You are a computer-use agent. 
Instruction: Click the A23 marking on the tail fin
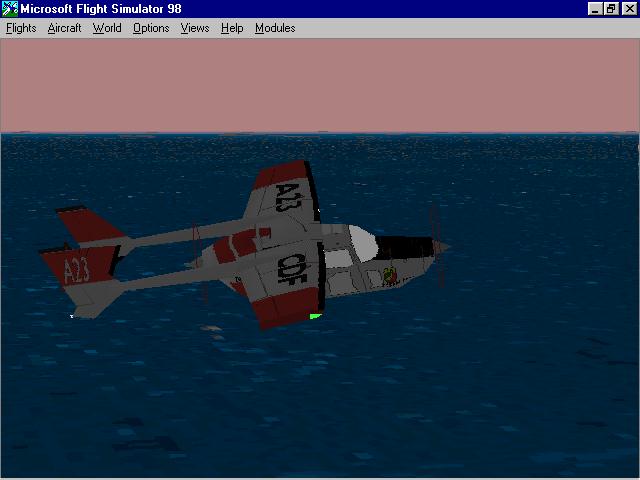[77, 270]
